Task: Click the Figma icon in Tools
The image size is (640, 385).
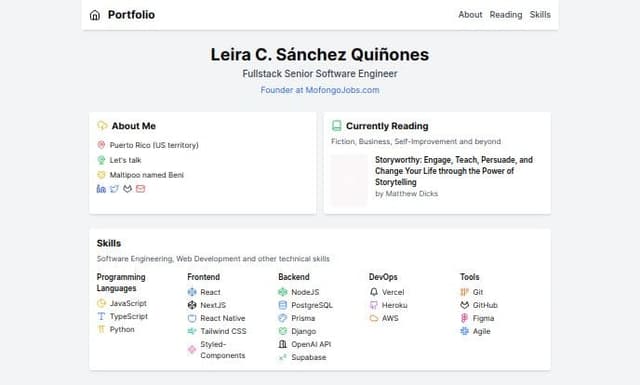Action: point(464,318)
